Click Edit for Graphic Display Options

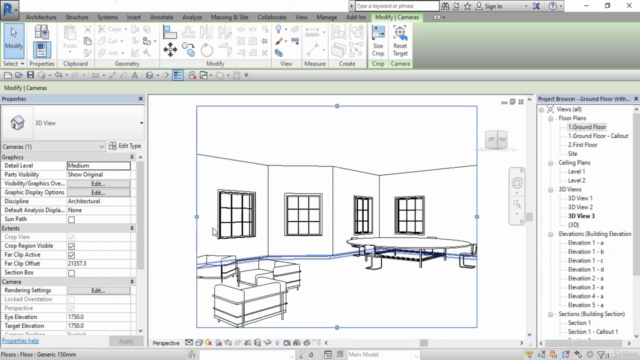98,193
